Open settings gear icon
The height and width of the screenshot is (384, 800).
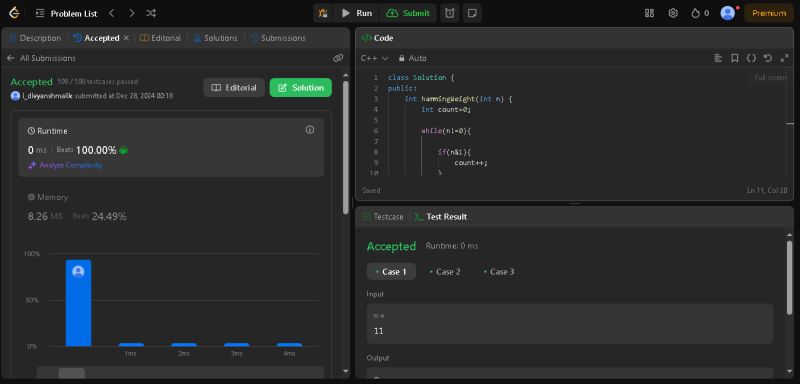pyautogui.click(x=673, y=13)
